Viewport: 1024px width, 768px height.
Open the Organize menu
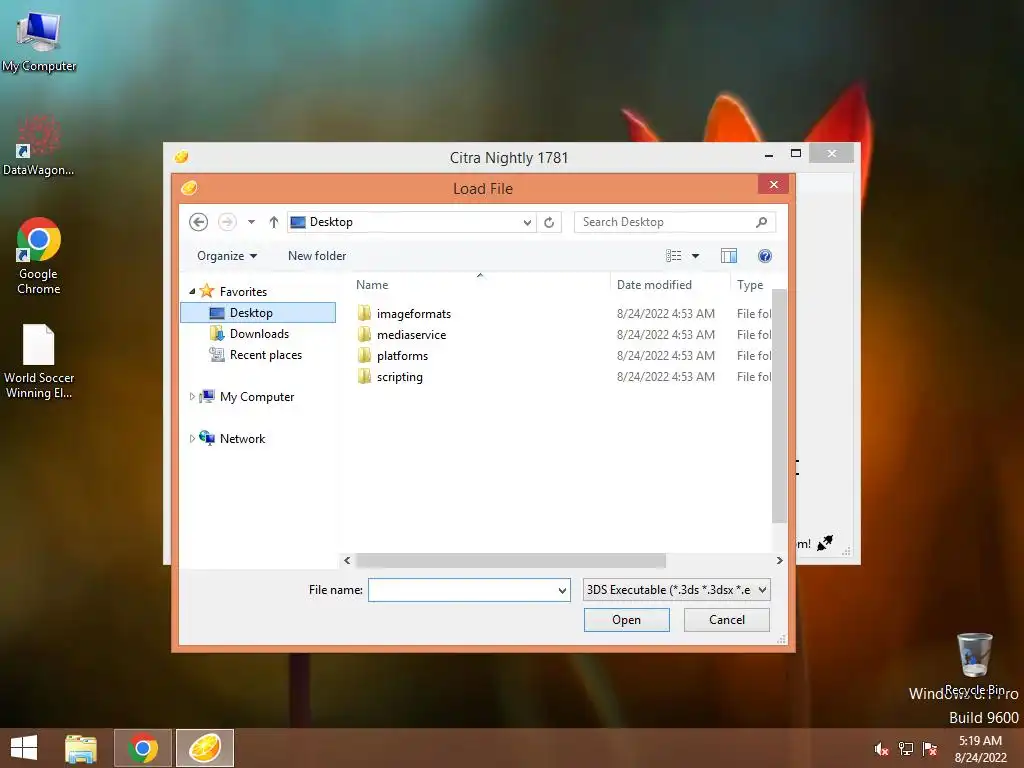pyautogui.click(x=227, y=256)
